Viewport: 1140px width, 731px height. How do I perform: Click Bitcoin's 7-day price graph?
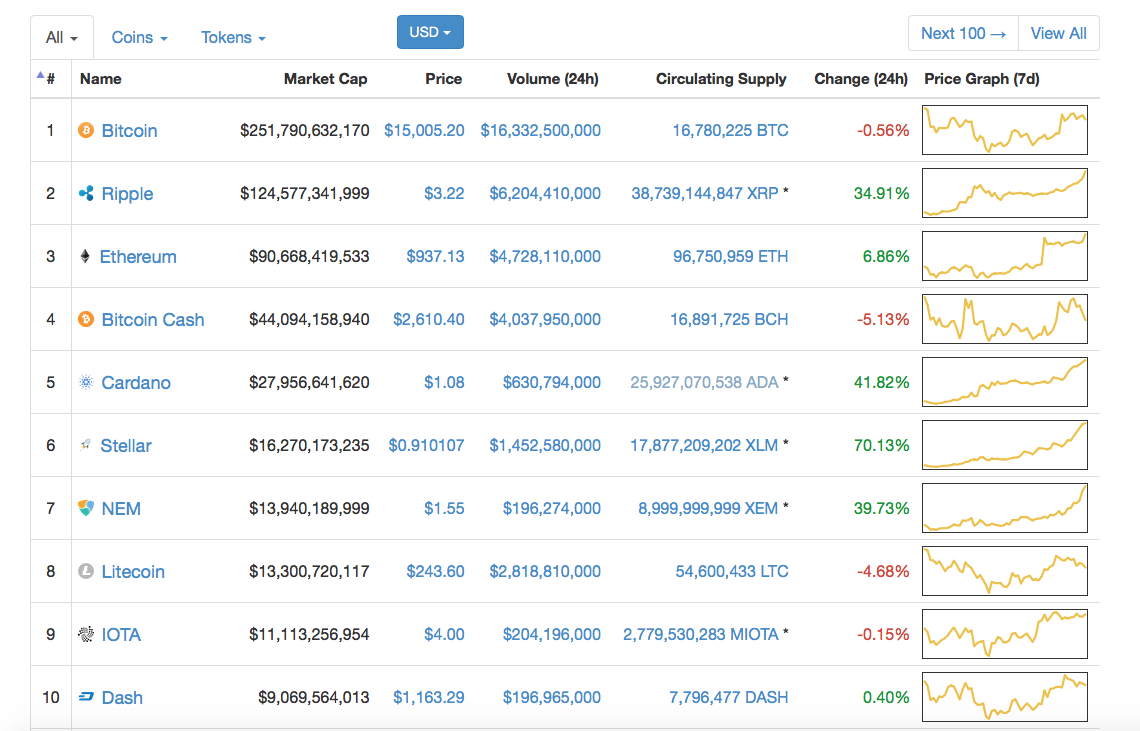coord(1004,130)
